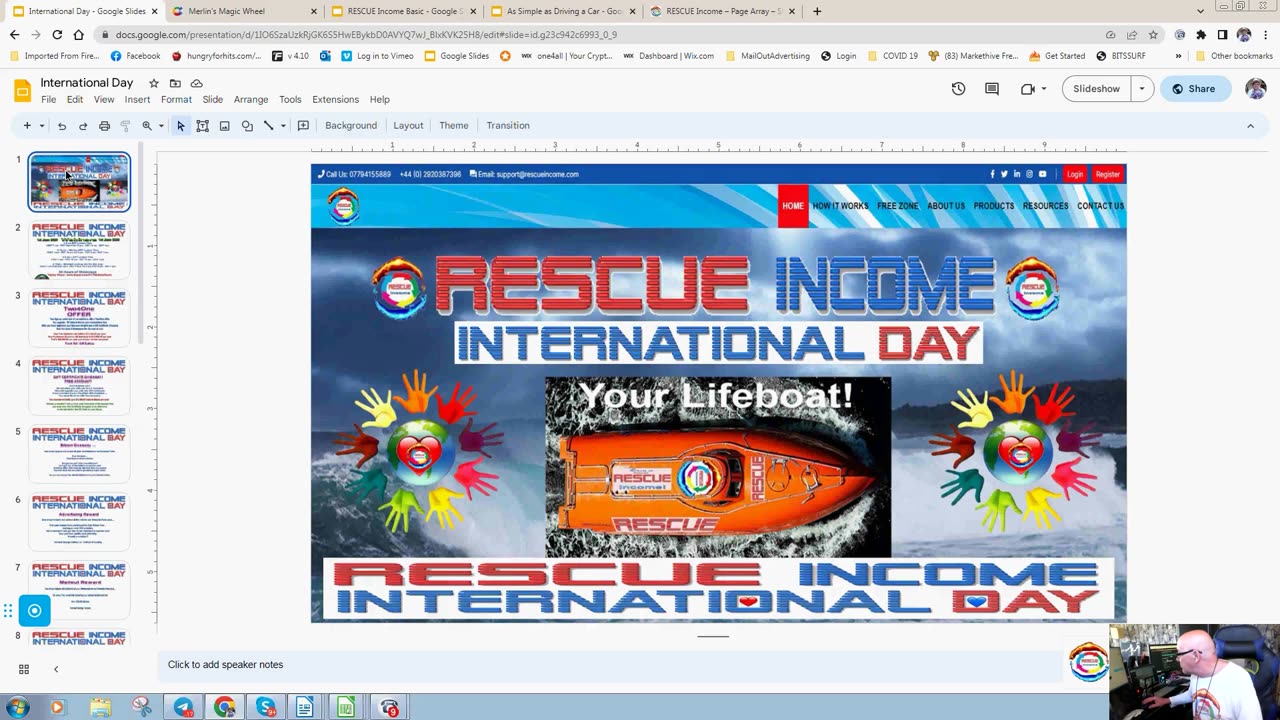
Task: Open the Facebook bookmark
Action: click(x=135, y=56)
